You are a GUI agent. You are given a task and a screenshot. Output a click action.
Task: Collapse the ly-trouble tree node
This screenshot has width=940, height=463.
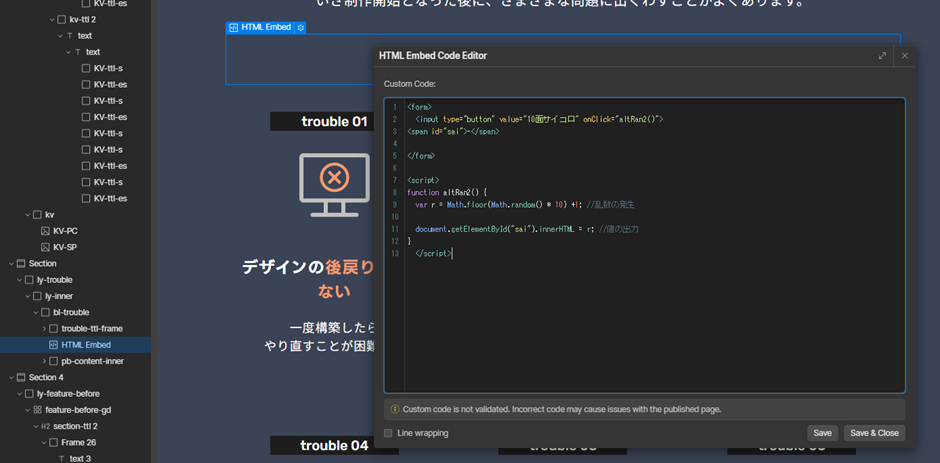pos(19,280)
